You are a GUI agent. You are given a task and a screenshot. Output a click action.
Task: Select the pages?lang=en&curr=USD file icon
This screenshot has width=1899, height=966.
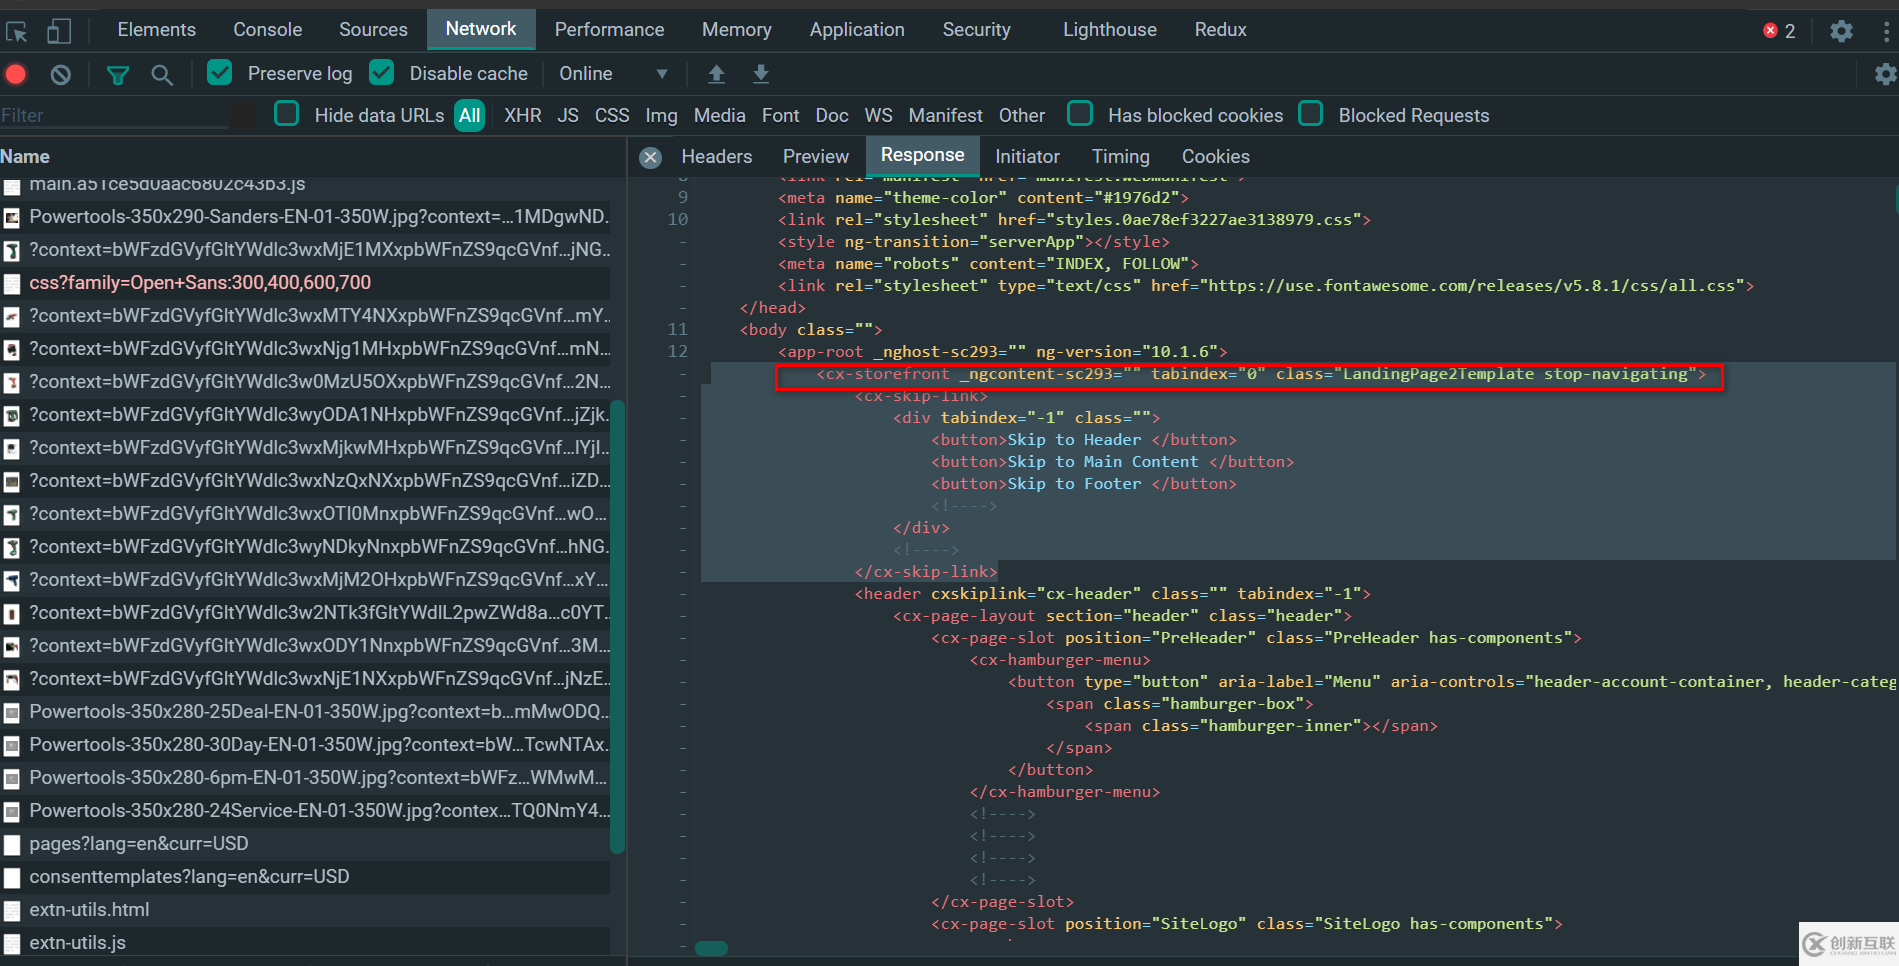(x=12, y=845)
